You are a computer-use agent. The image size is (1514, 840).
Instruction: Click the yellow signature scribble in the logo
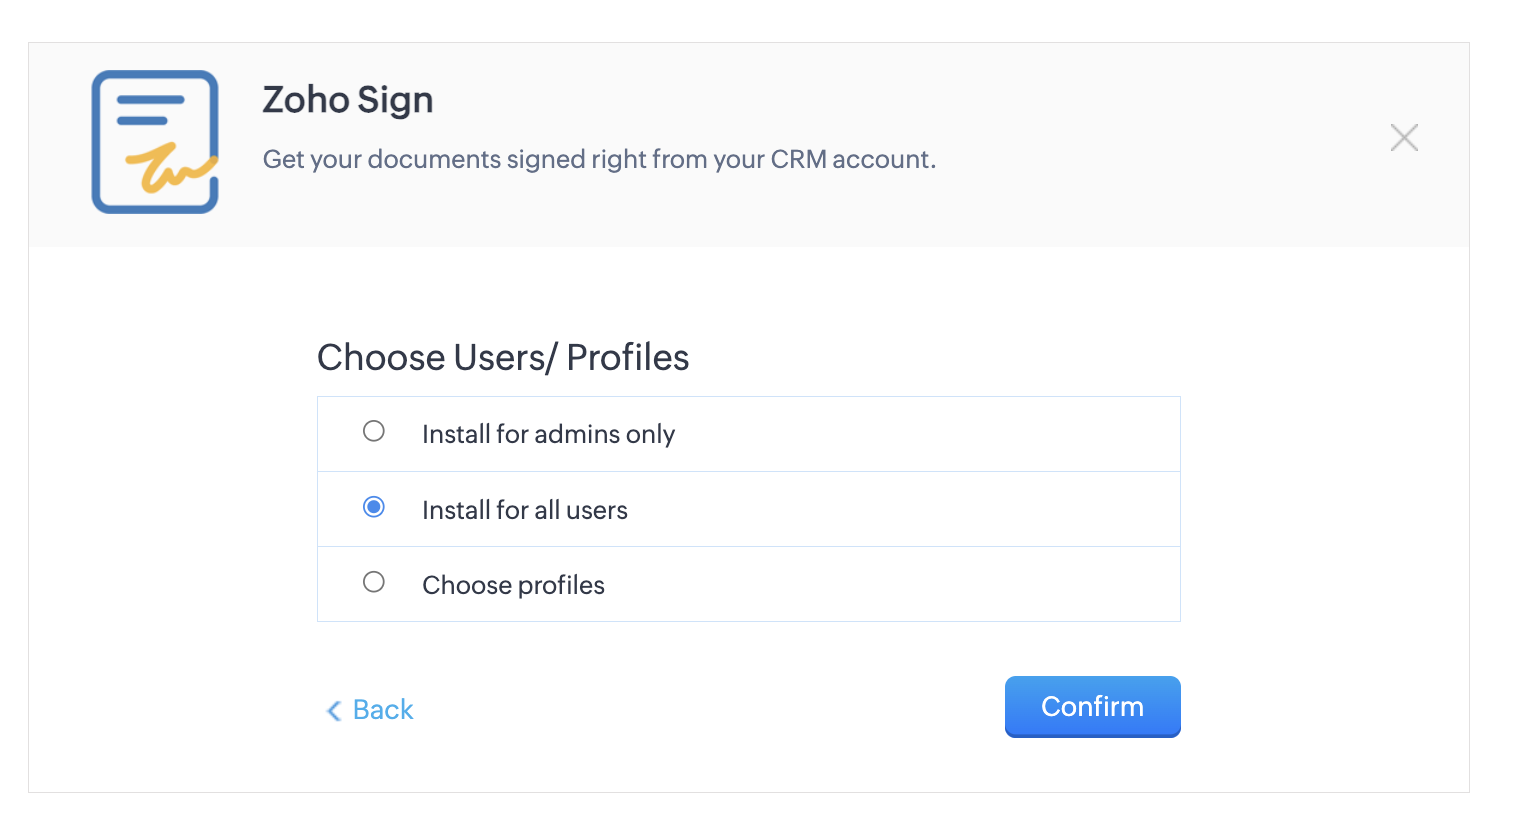tap(171, 167)
